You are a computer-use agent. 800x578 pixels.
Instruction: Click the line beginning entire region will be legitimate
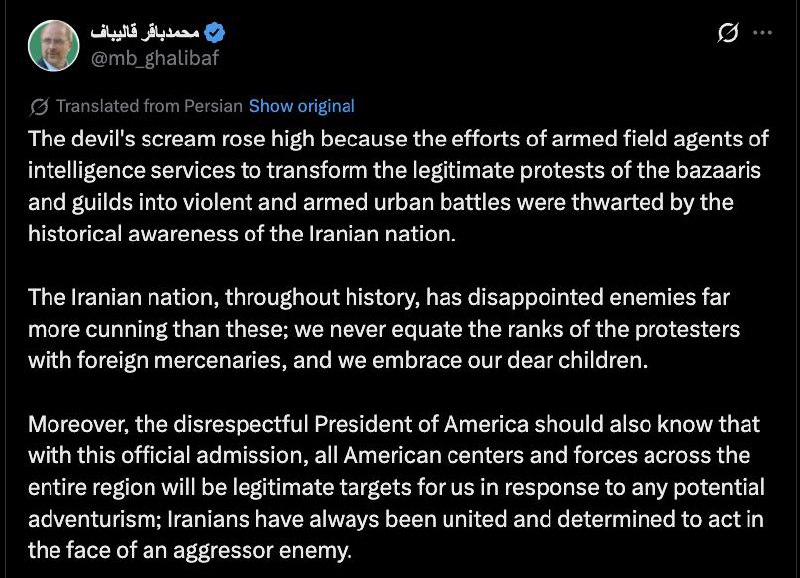[x=396, y=487]
